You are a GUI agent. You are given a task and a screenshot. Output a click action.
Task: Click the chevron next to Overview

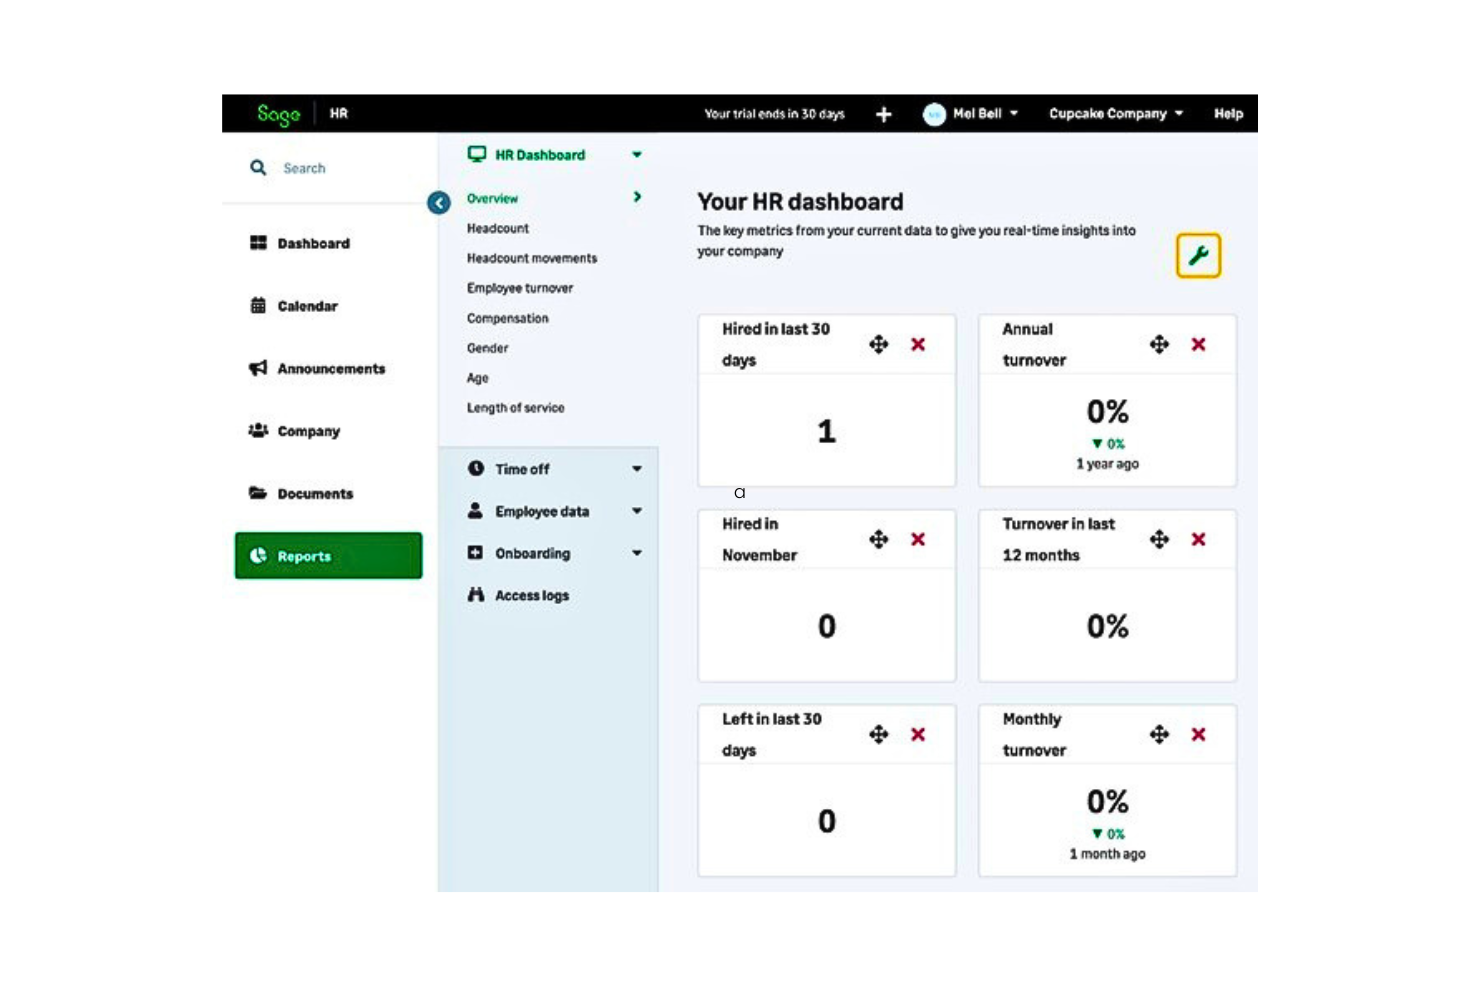pyautogui.click(x=637, y=197)
